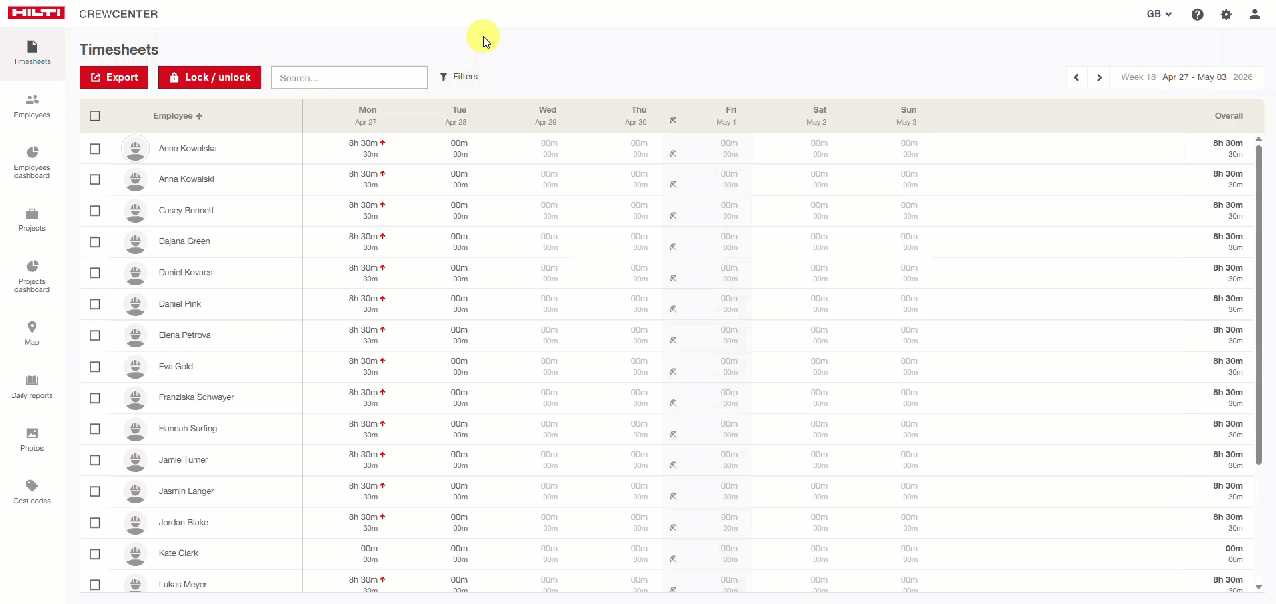1276x604 pixels.
Task: Expand the GB language dropdown
Action: 1159,15
